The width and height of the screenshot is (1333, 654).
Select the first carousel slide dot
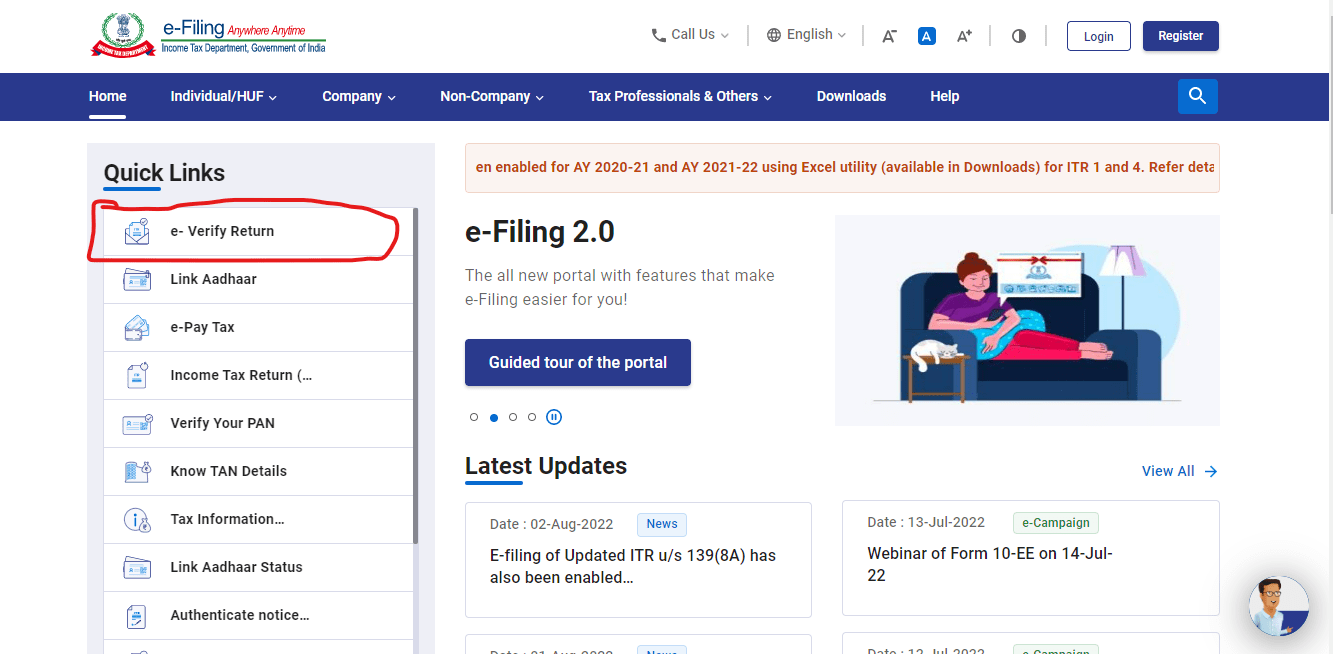(474, 417)
